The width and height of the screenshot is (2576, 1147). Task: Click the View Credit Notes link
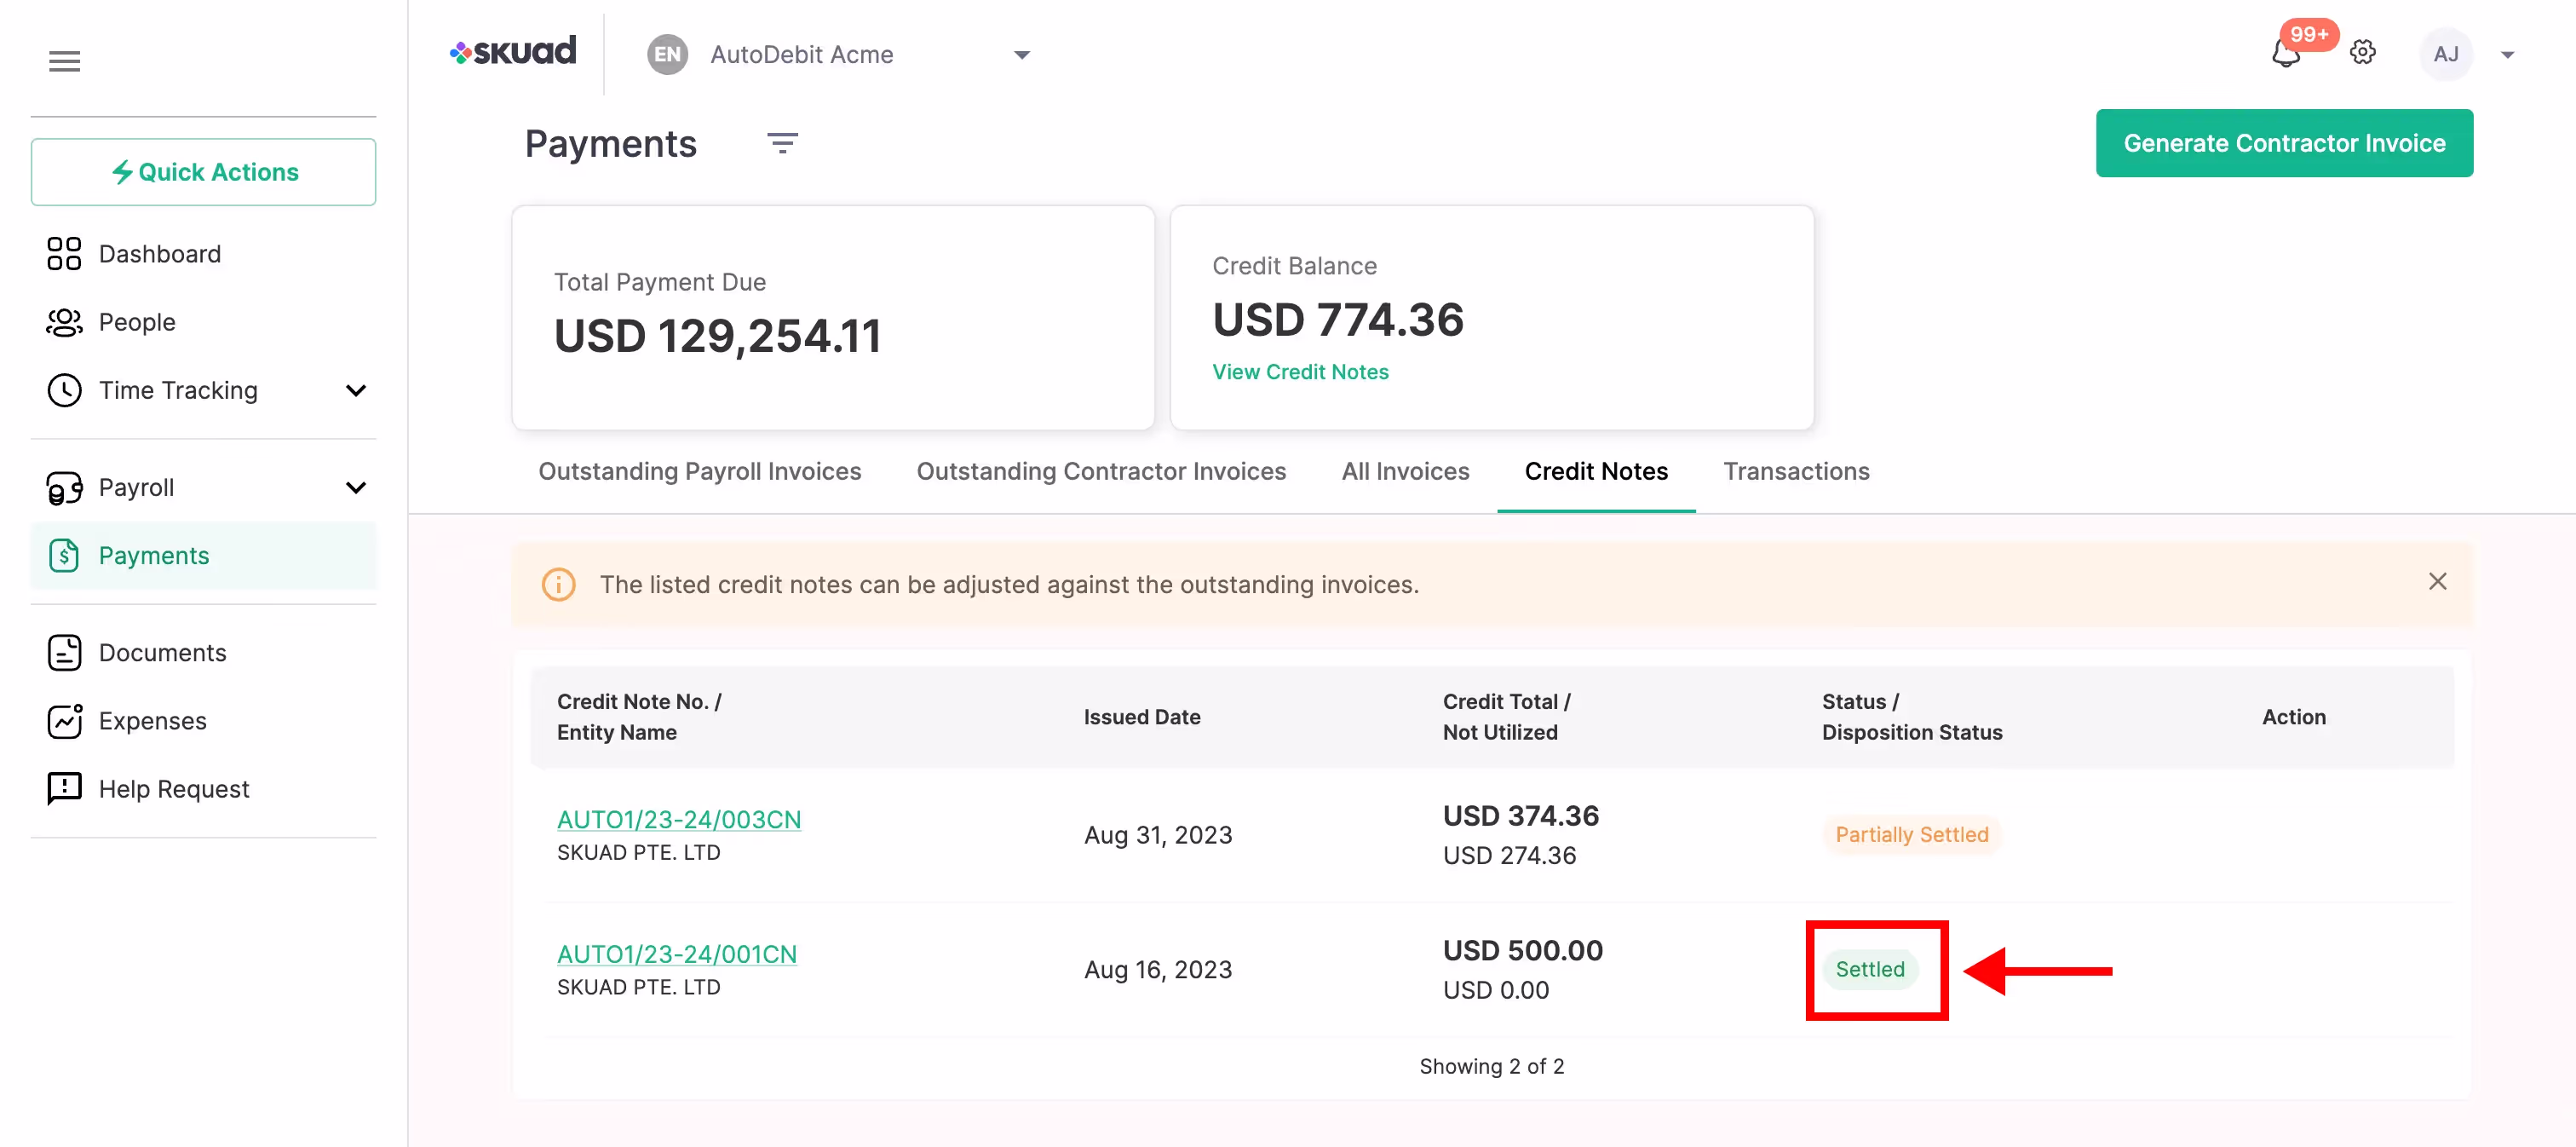click(x=1300, y=372)
